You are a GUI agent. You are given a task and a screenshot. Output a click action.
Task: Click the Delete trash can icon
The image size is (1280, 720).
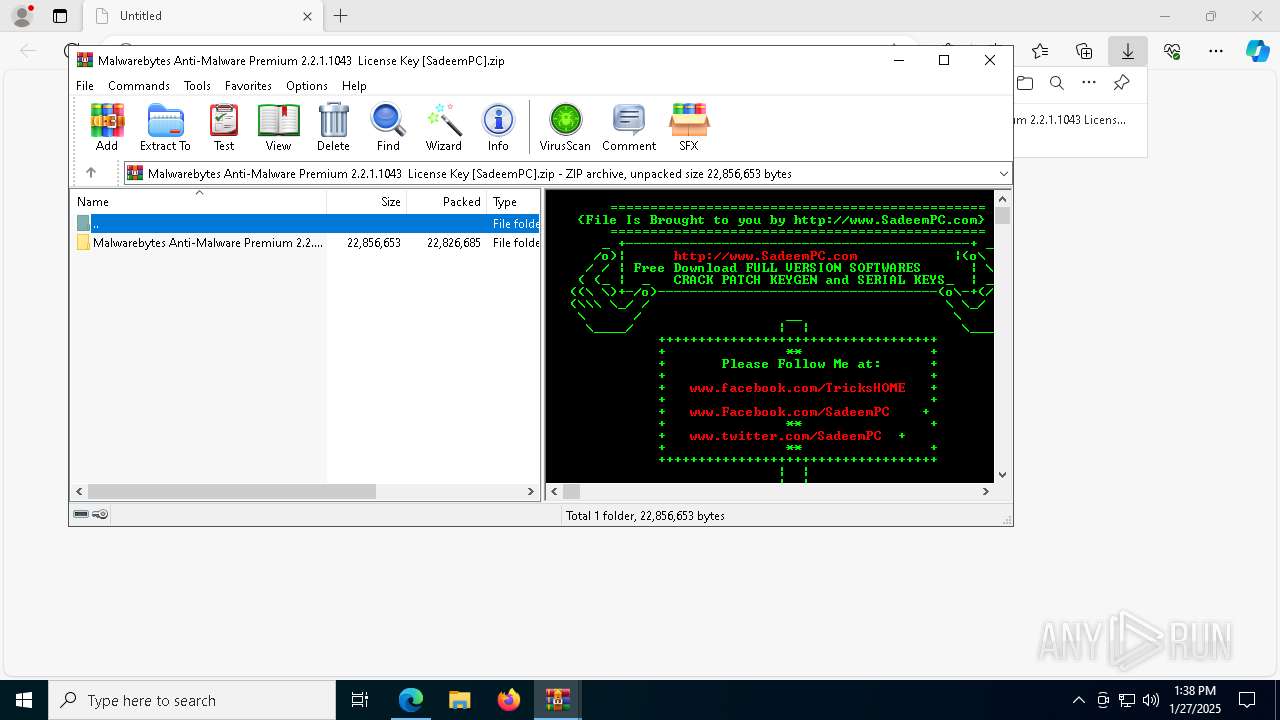tap(333, 127)
